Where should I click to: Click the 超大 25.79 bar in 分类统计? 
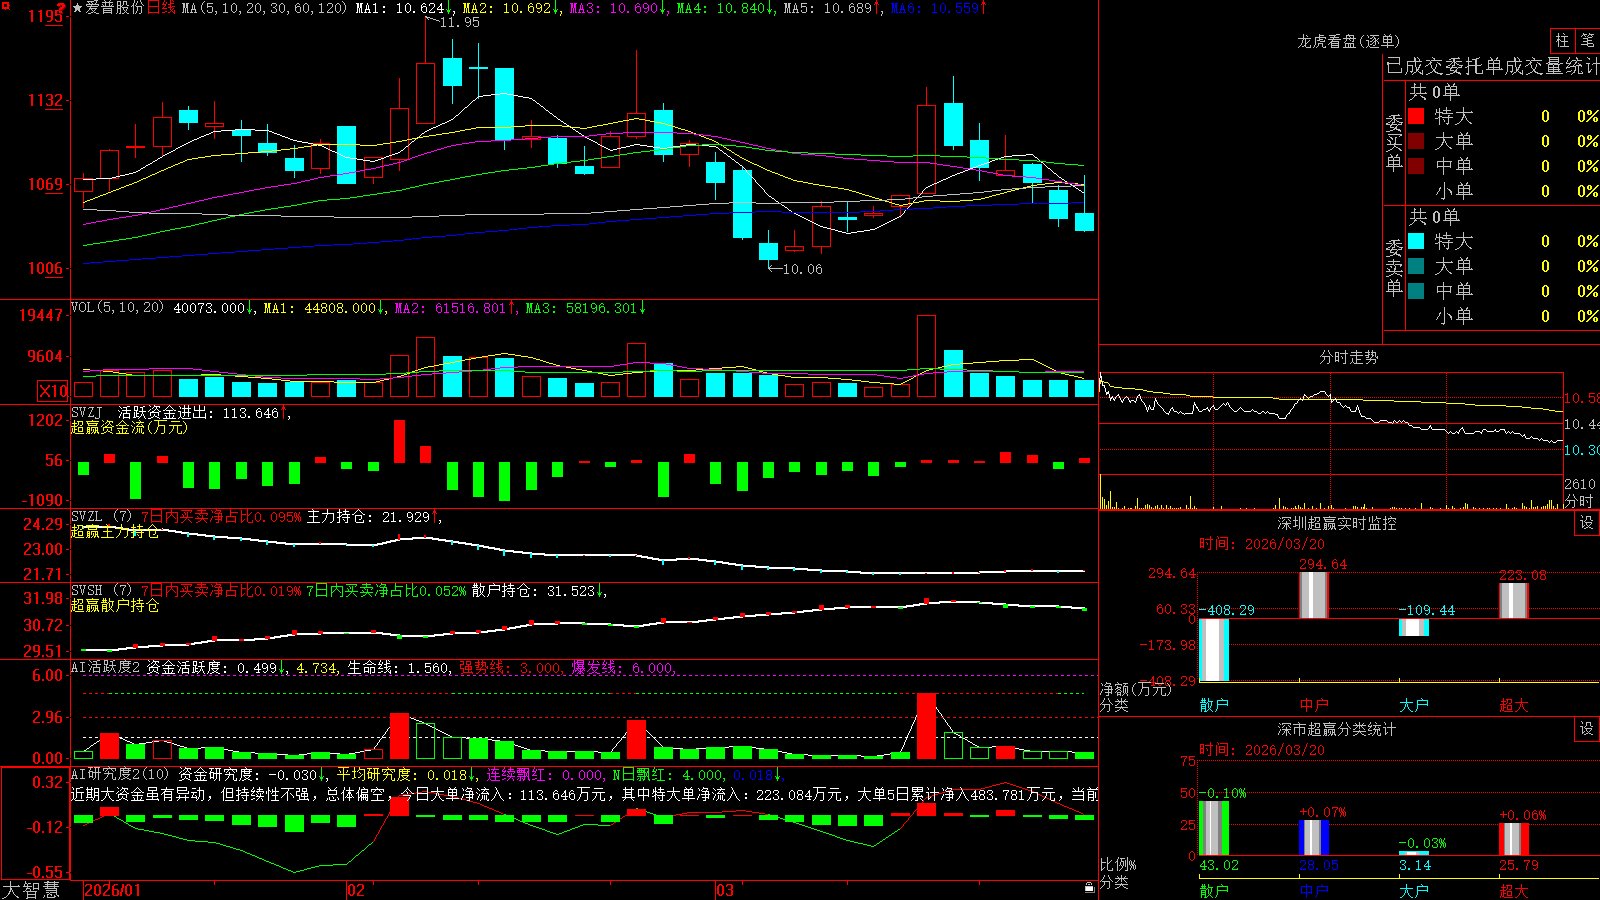(x=1514, y=839)
